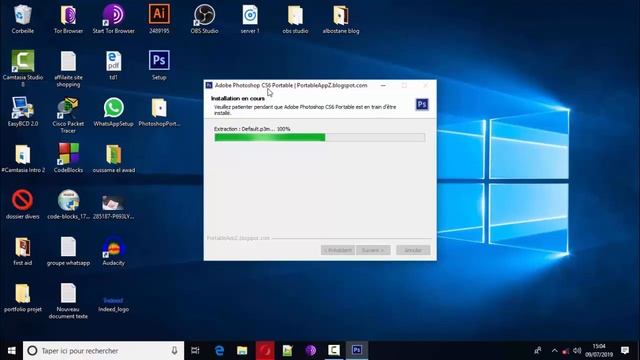
Task: Select the first aid folder
Action: click(22, 251)
